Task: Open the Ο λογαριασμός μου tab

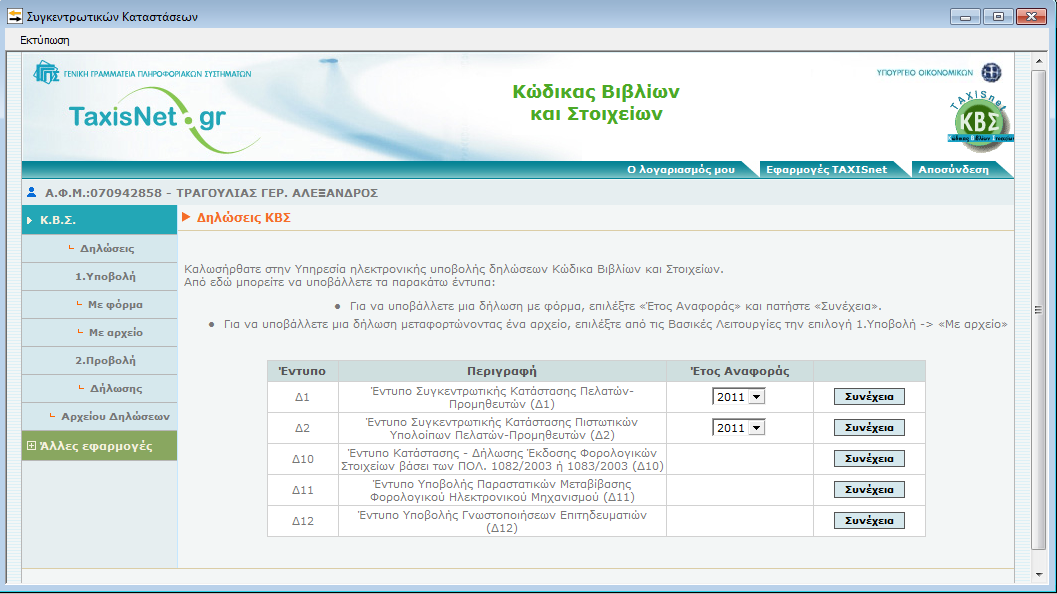Action: pyautogui.click(x=681, y=170)
